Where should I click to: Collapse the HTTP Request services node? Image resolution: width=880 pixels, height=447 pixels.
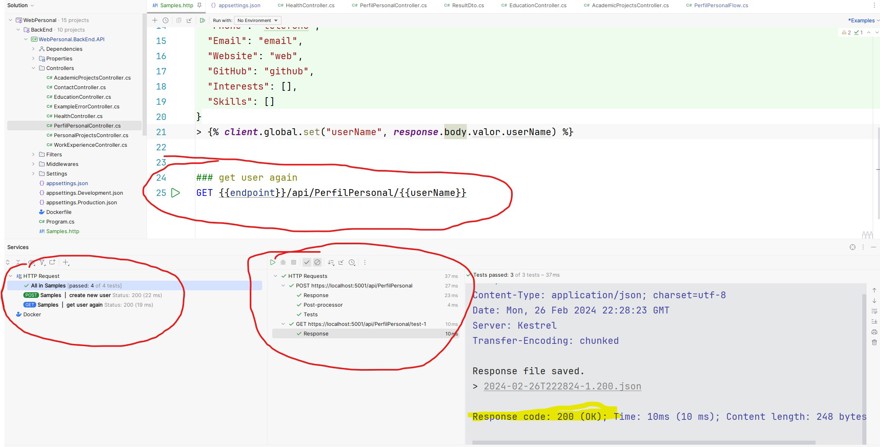pyautogui.click(x=10, y=276)
